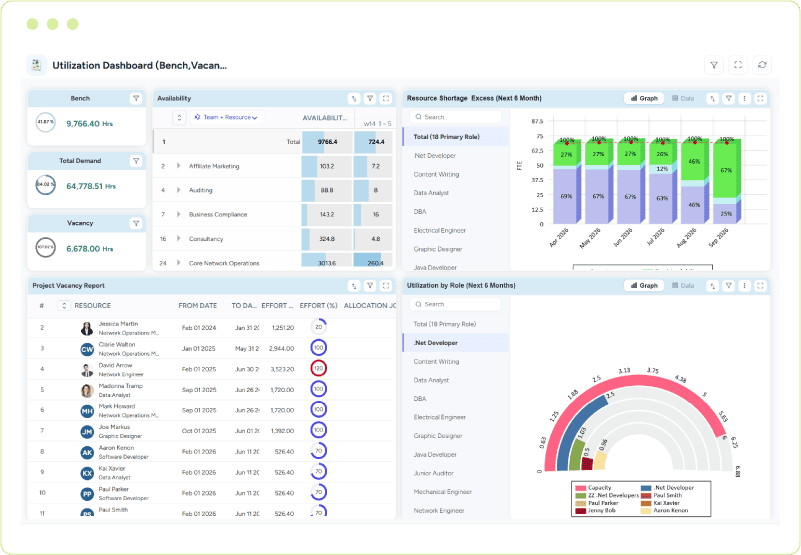
Task: Click the Bench 9,766.40 Hrs value
Action: (x=89, y=124)
